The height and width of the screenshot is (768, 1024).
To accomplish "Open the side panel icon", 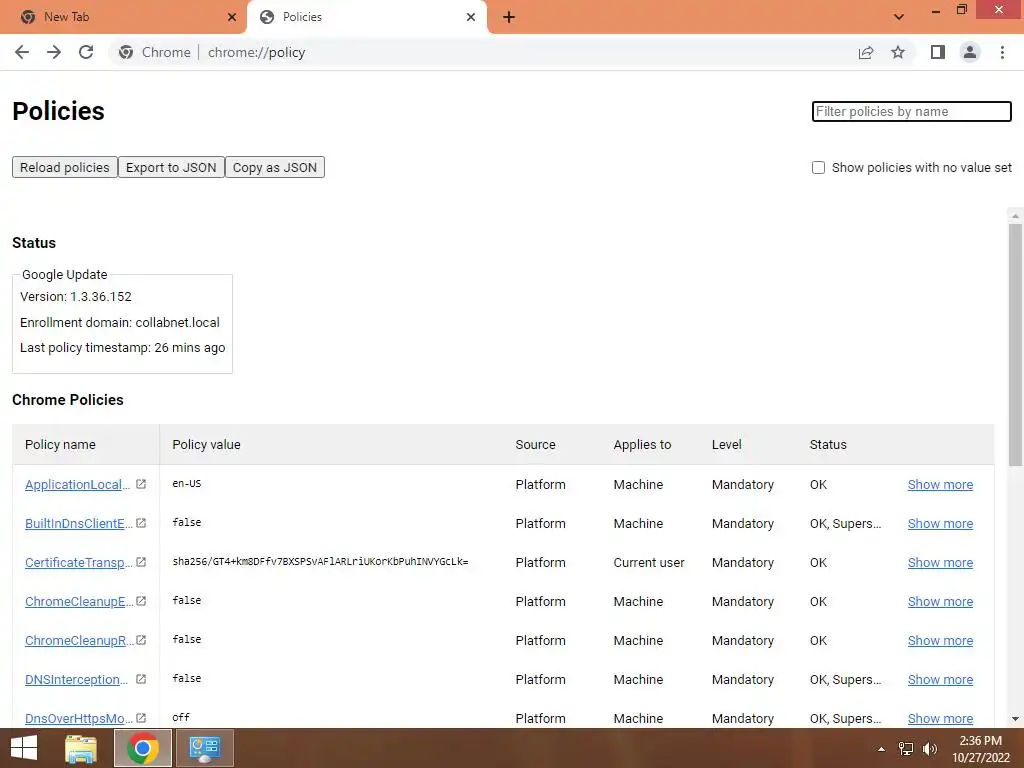I will pos(938,52).
